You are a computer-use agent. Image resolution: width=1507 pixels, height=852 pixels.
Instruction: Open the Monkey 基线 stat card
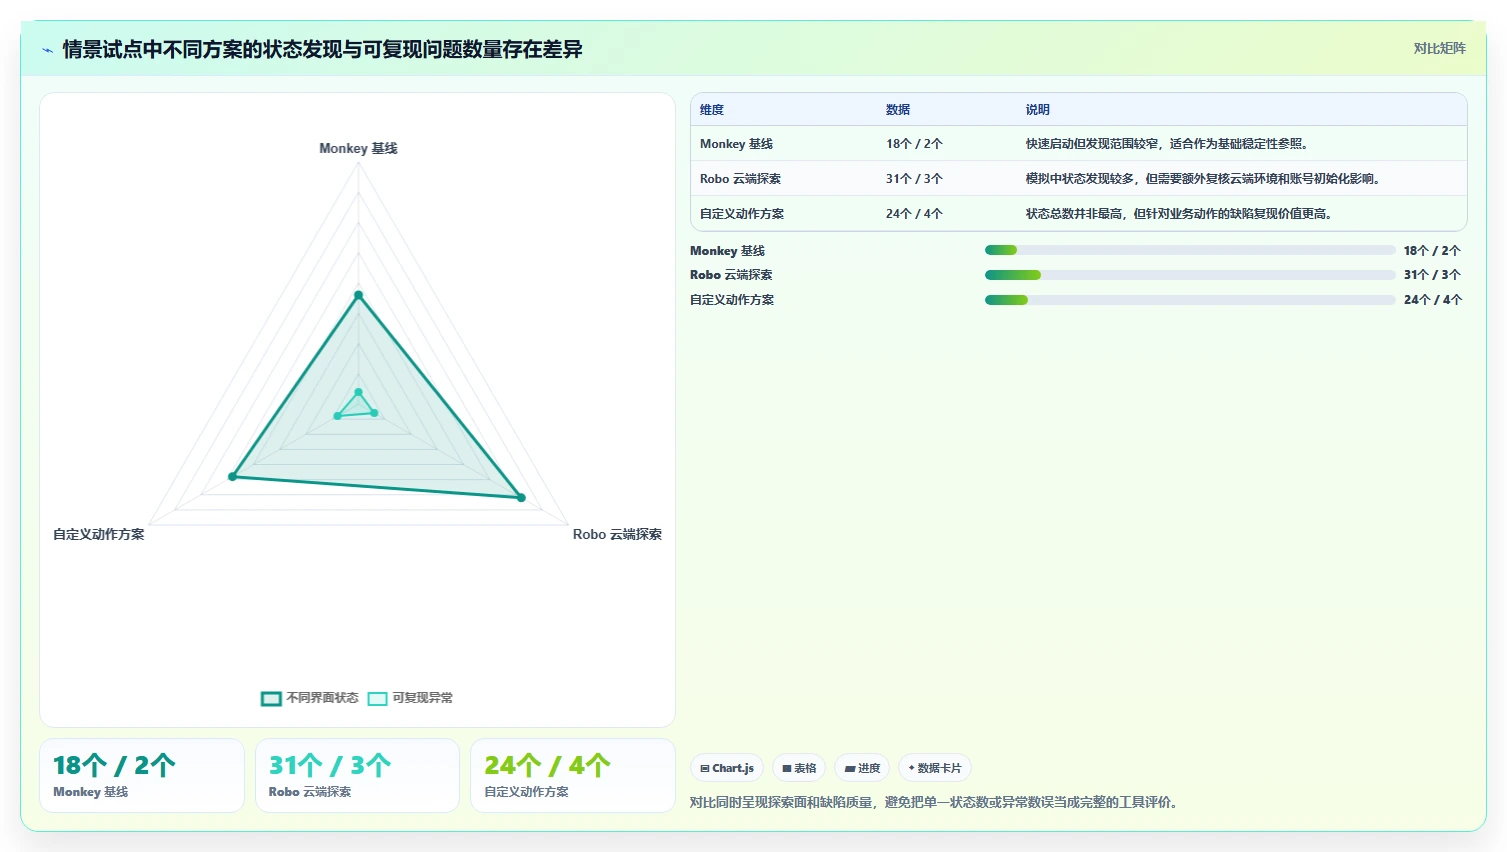[x=142, y=775]
